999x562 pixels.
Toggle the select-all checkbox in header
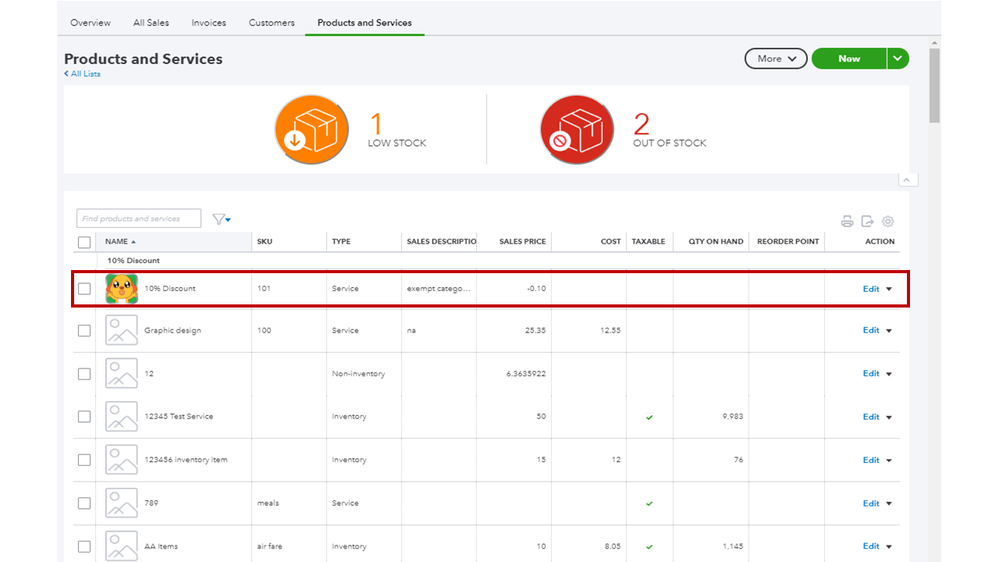coord(84,242)
